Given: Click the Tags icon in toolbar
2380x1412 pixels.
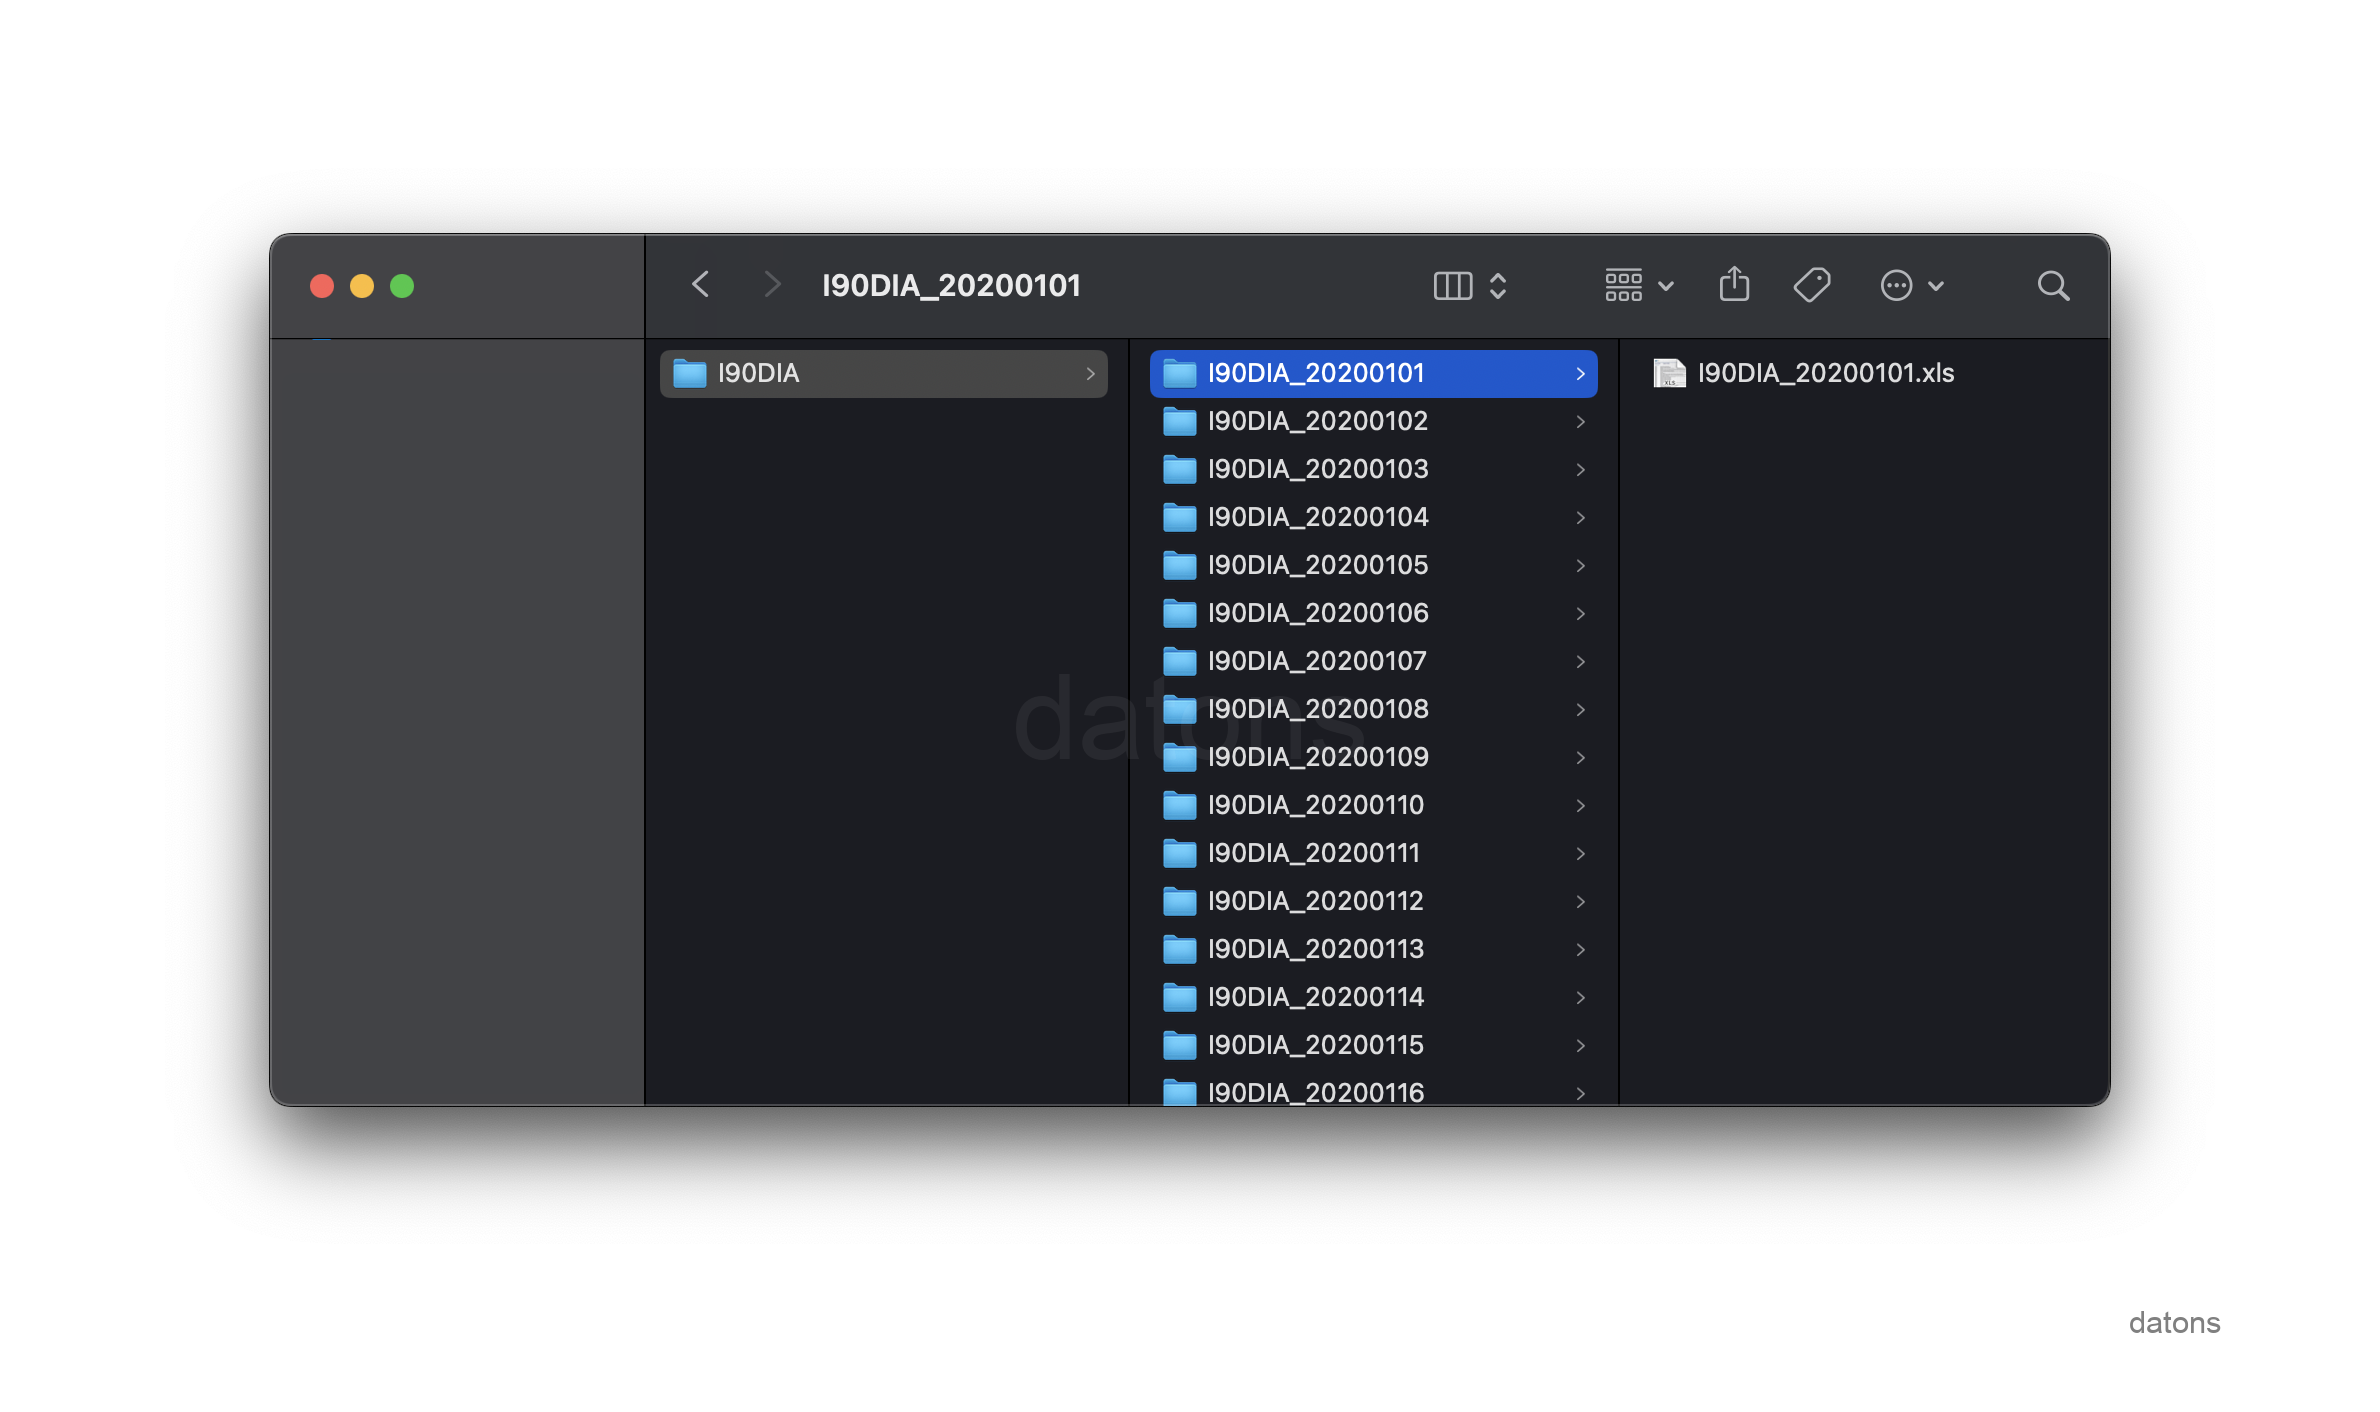Looking at the screenshot, I should 1811,285.
